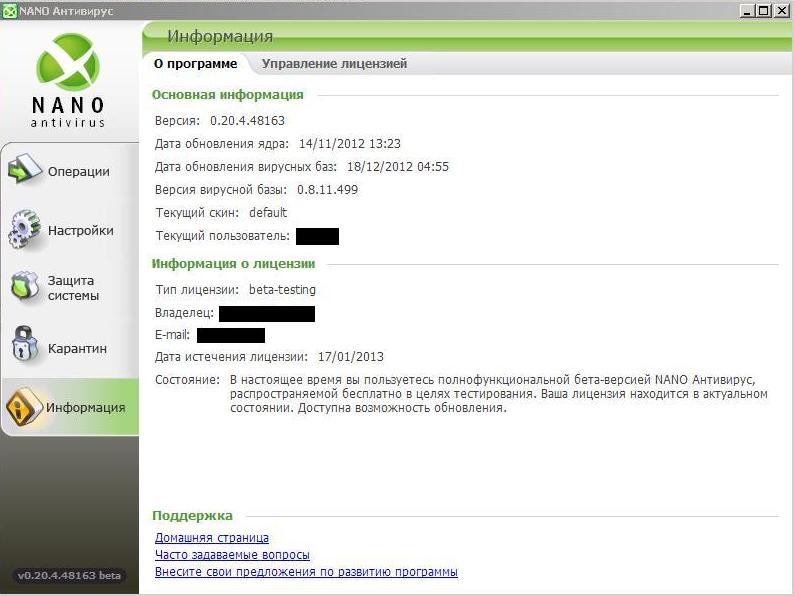Click the Состояние license status text
This screenshot has width=794, height=596.
click(x=498, y=394)
